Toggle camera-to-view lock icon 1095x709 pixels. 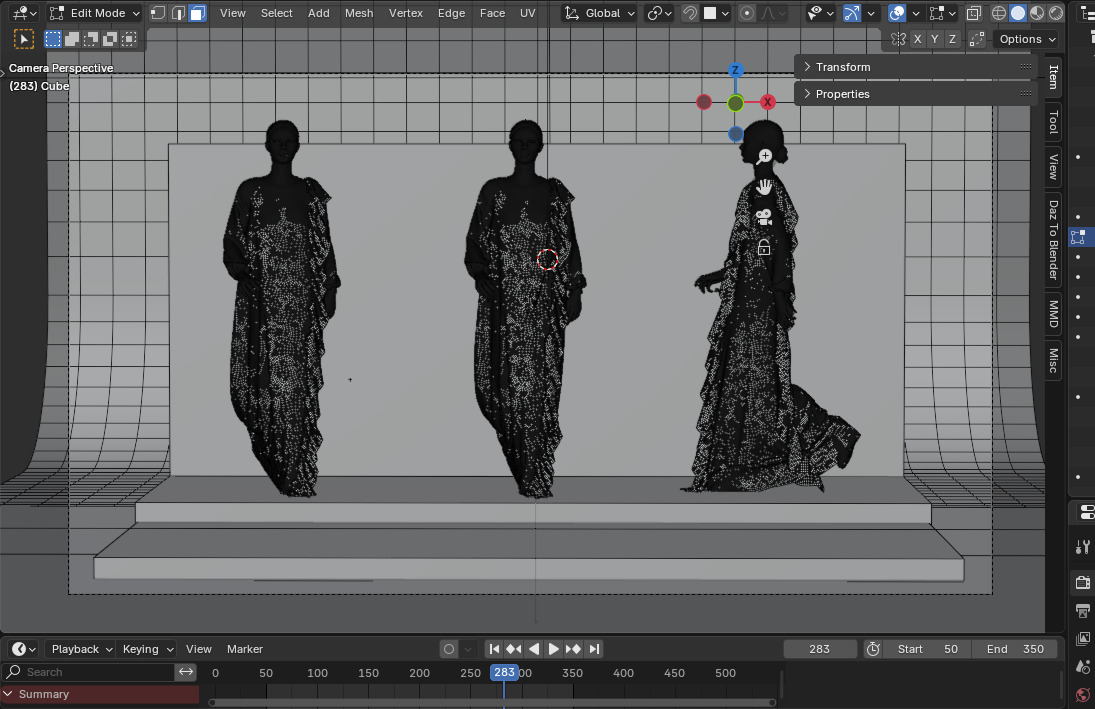tap(764, 247)
